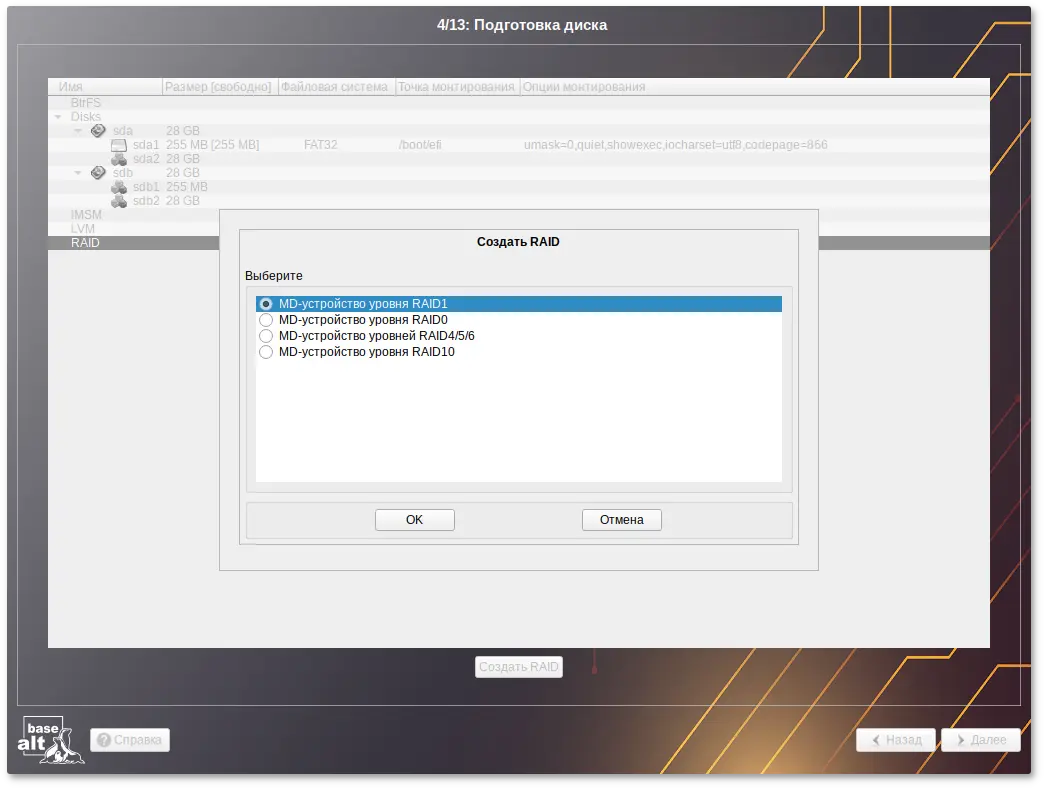Image resolution: width=1044 pixels, height=788 pixels.
Task: Click the sdb1 partition icon
Action: tap(119, 187)
